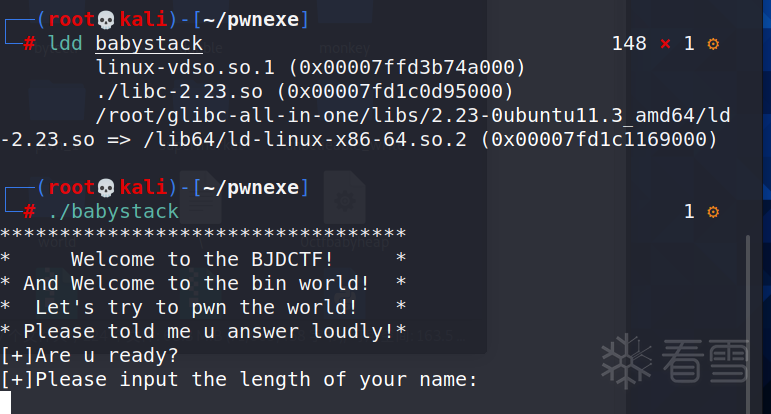Viewport: 771px width, 414px height.
Task: Click the red # symbol before ./babystack
Action: 30,212
